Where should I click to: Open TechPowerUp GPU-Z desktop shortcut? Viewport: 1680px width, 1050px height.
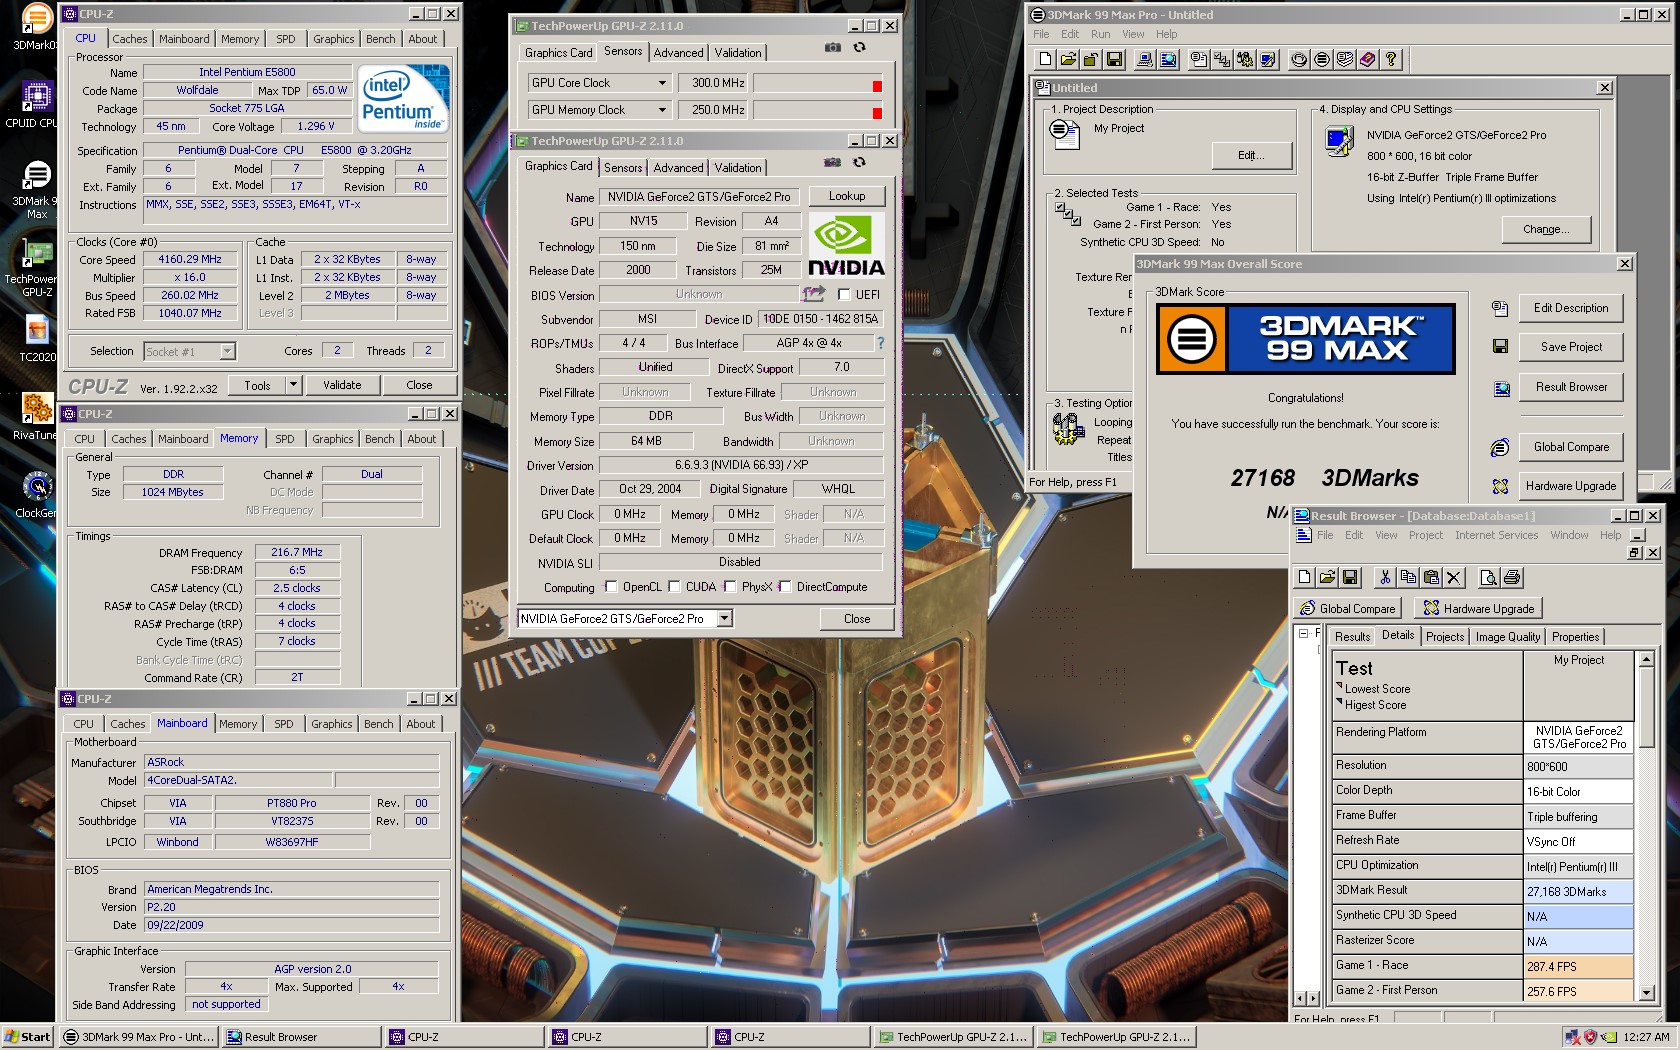point(37,267)
